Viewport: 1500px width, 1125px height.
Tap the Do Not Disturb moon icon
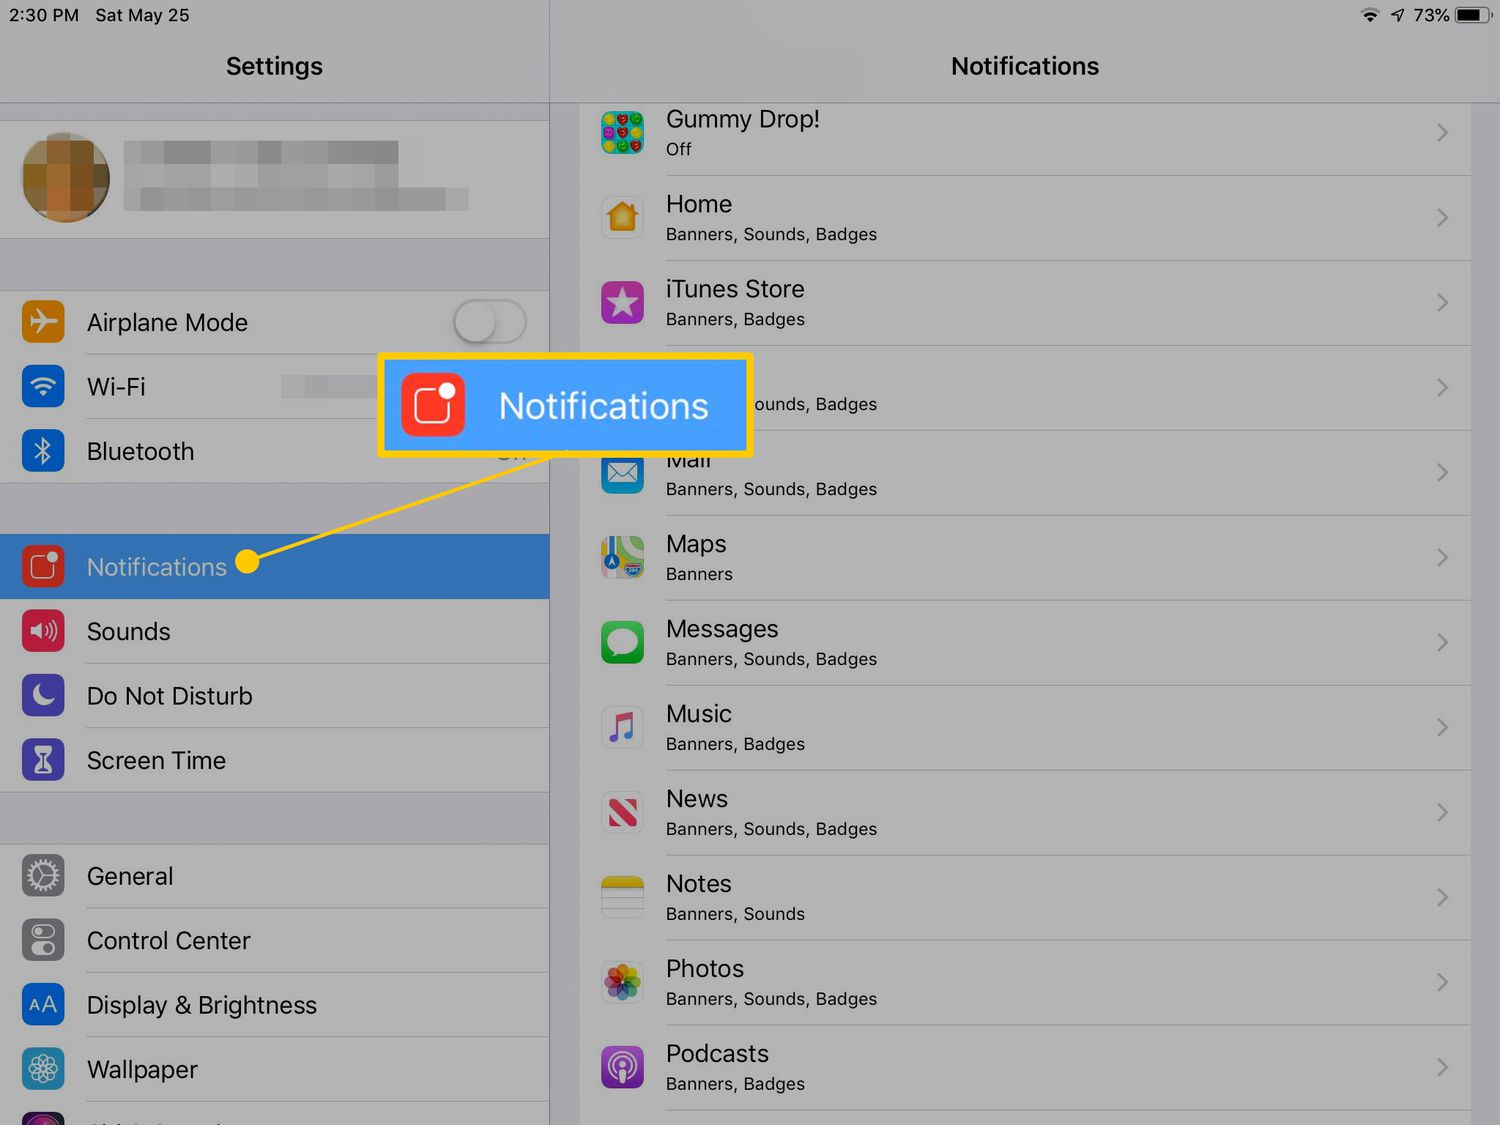(x=43, y=696)
